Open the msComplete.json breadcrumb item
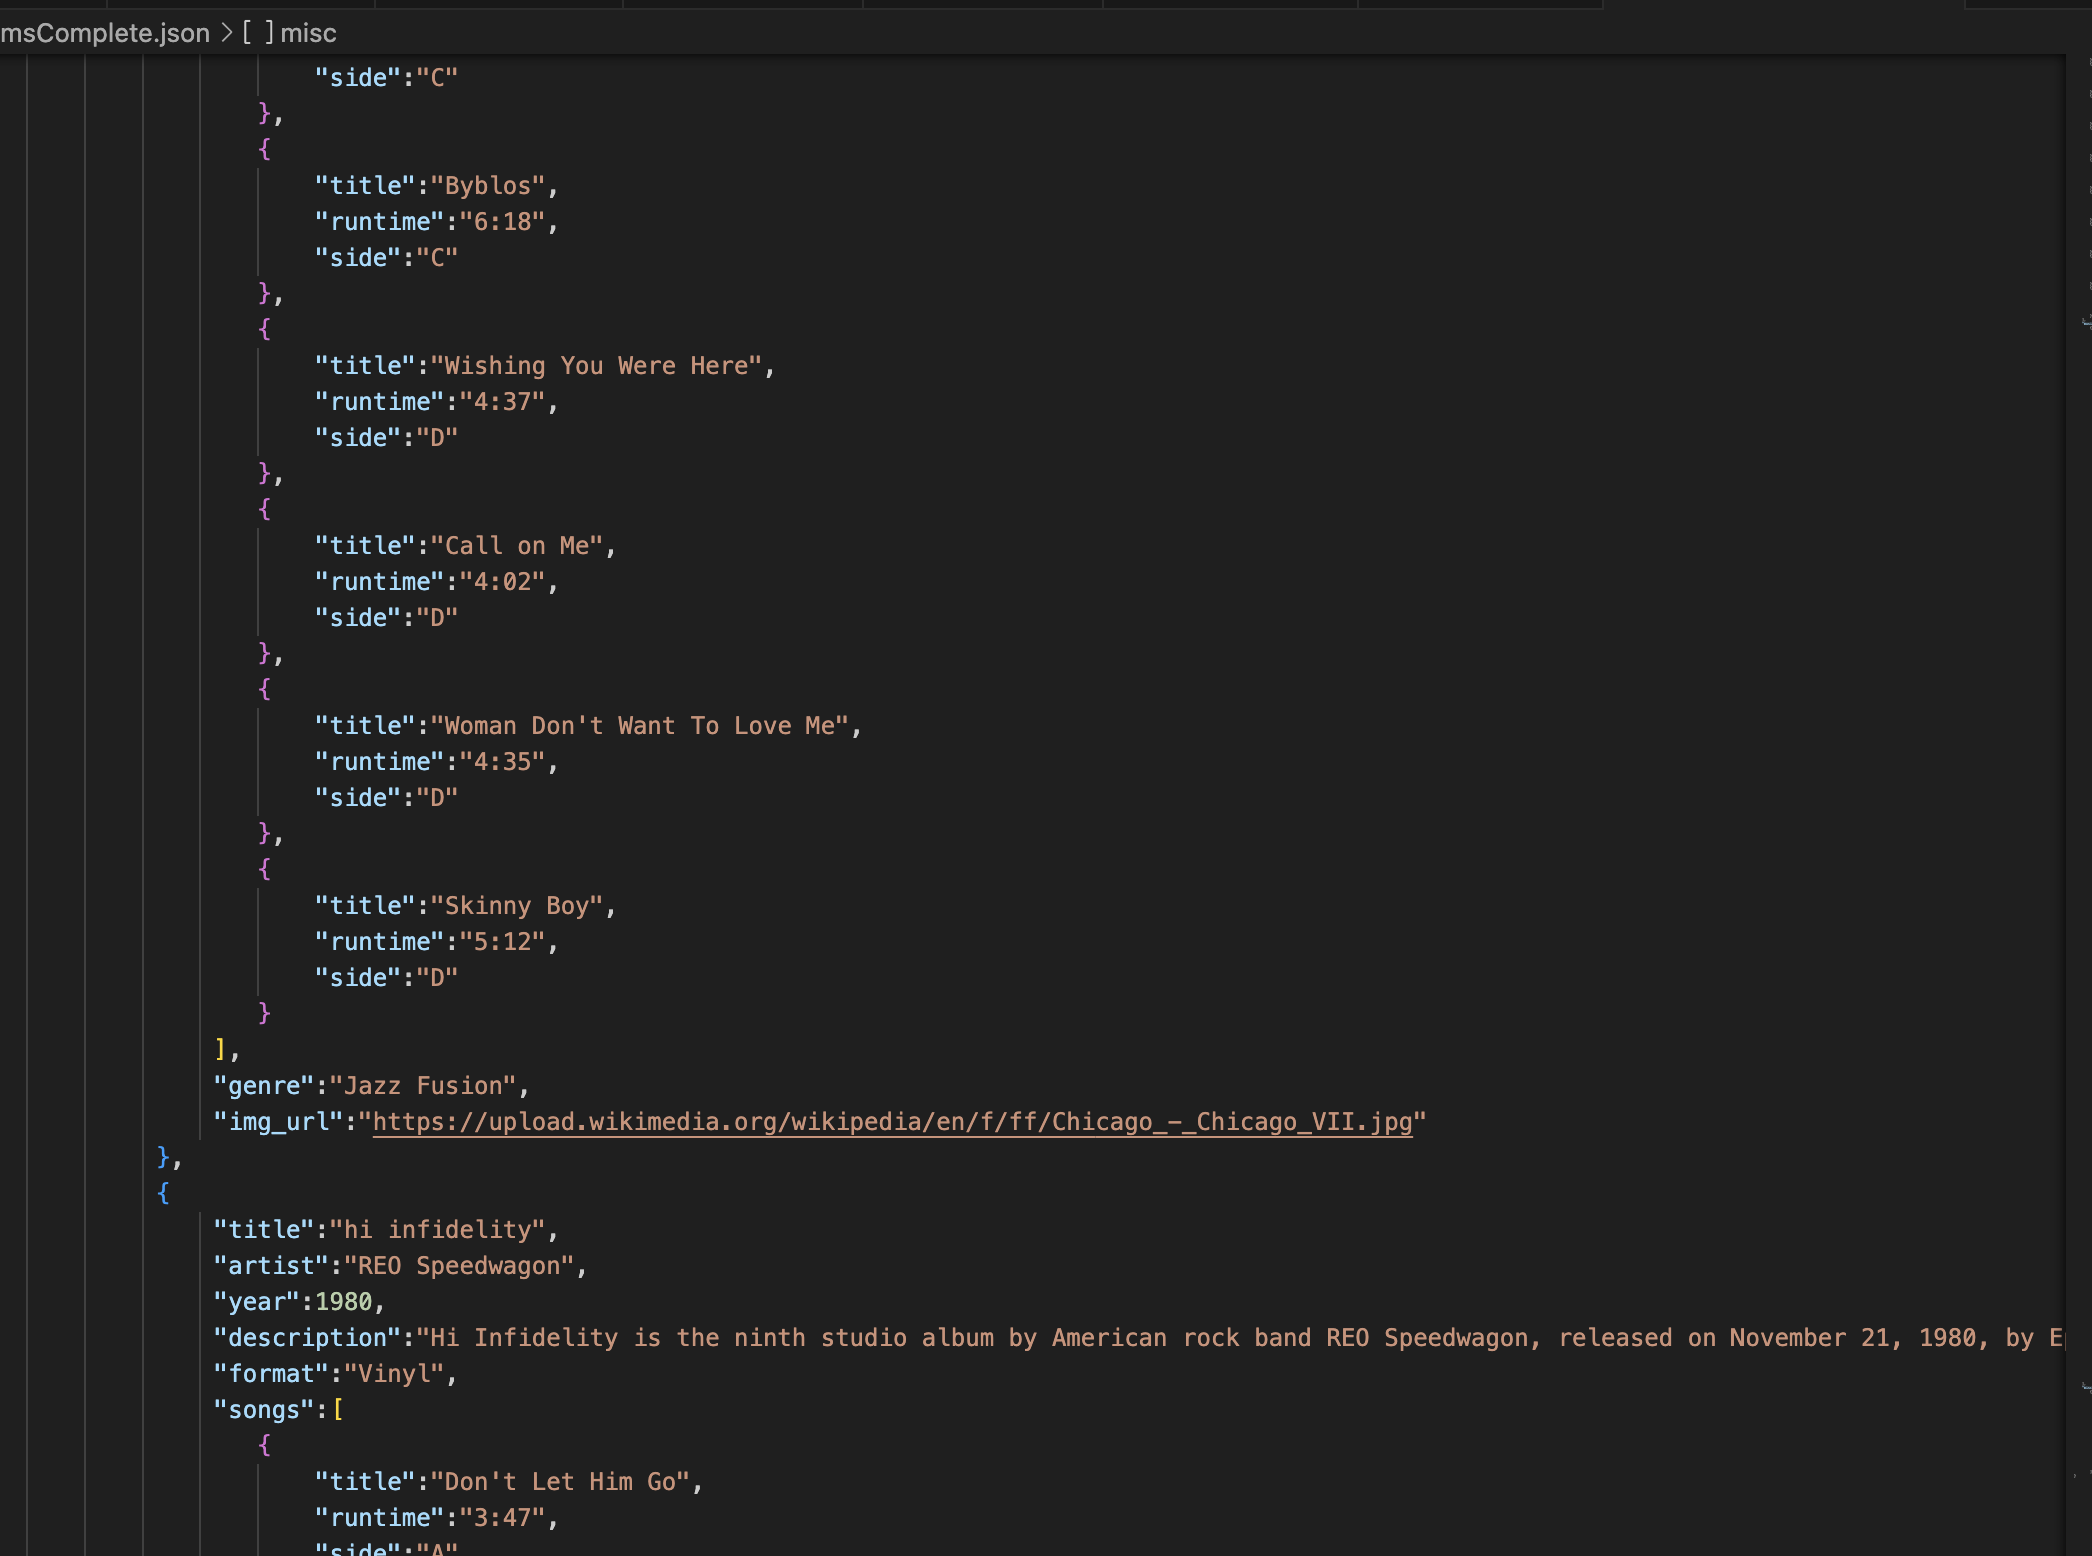 click(105, 33)
